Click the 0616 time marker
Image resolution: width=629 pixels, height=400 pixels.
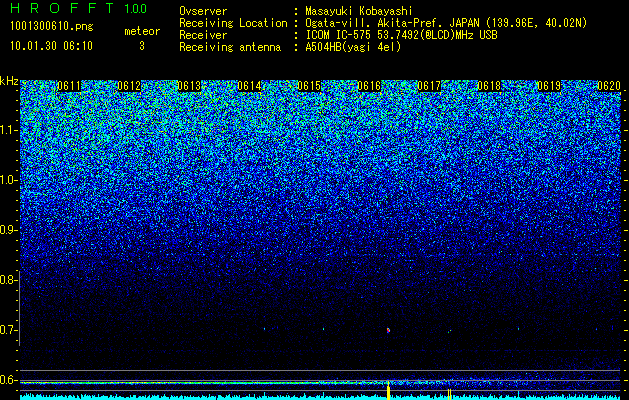(369, 86)
